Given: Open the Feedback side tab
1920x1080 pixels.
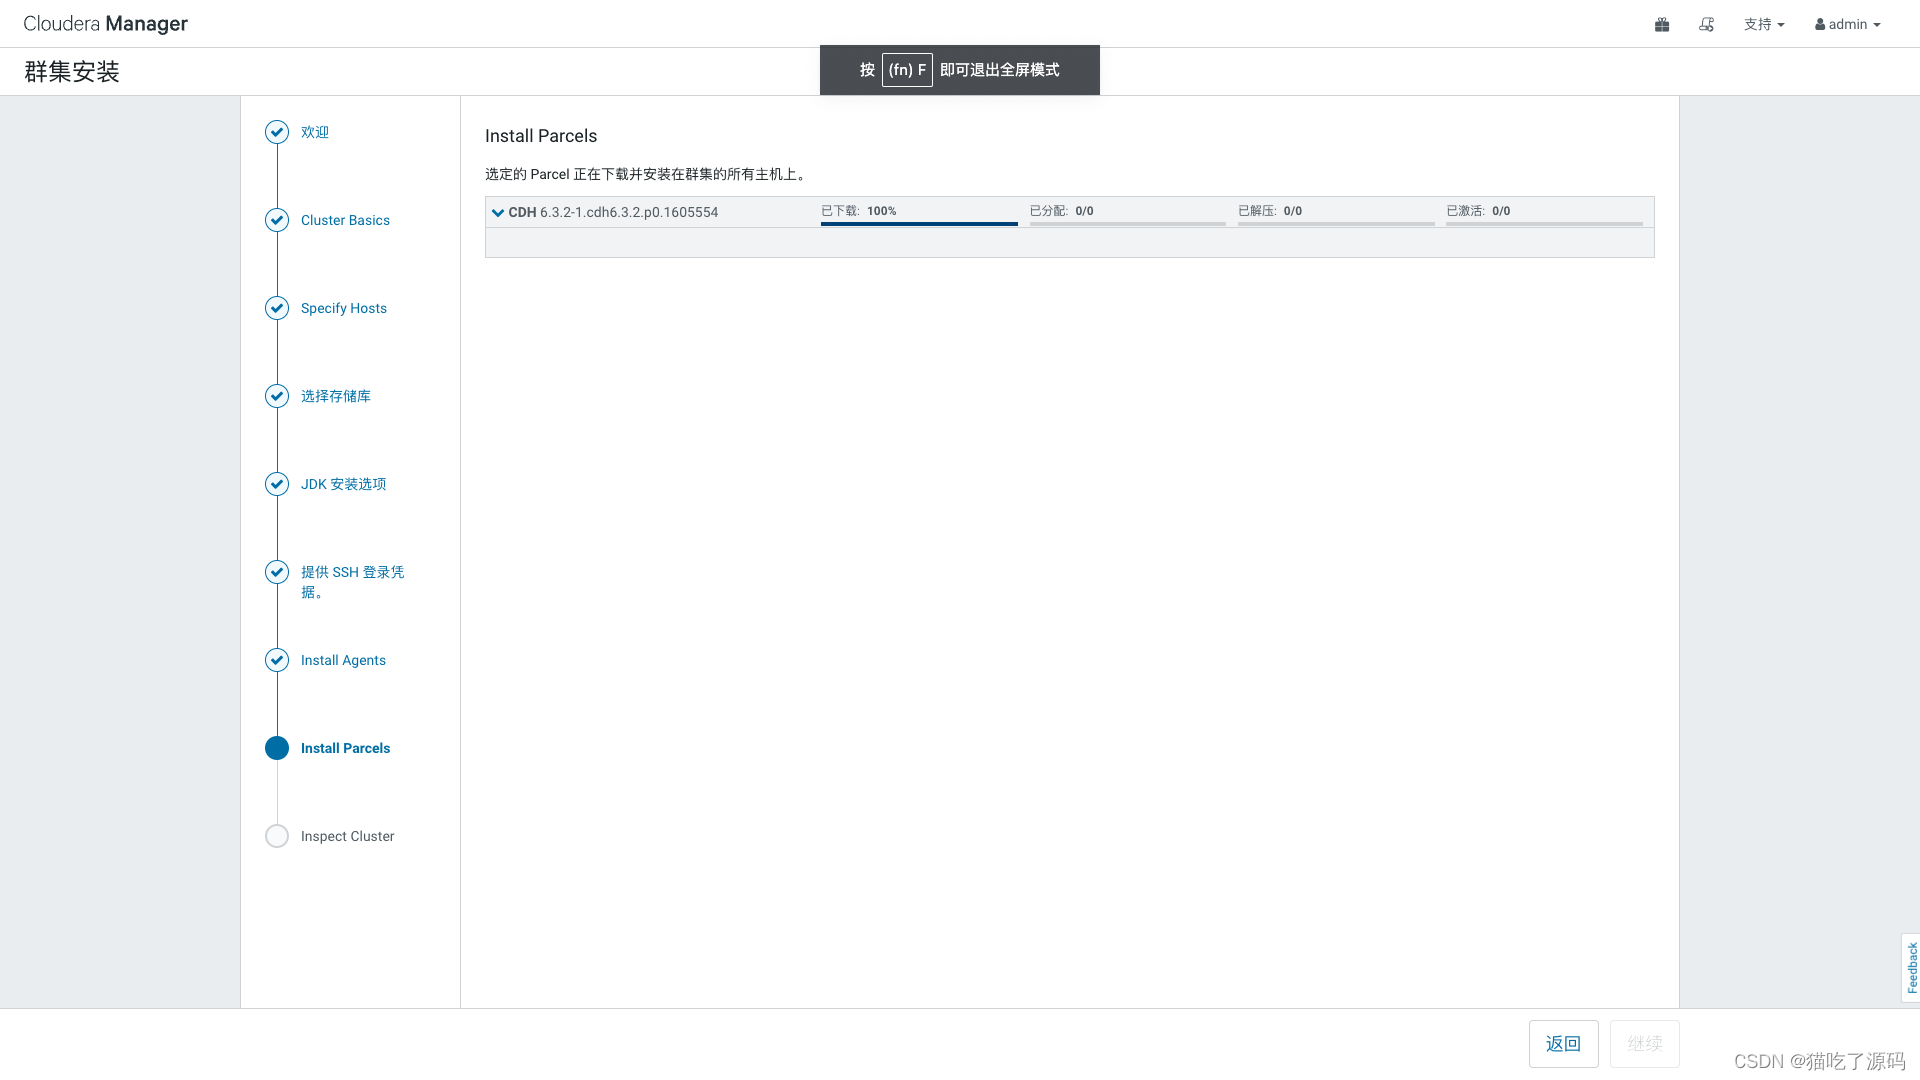Looking at the screenshot, I should (1911, 967).
